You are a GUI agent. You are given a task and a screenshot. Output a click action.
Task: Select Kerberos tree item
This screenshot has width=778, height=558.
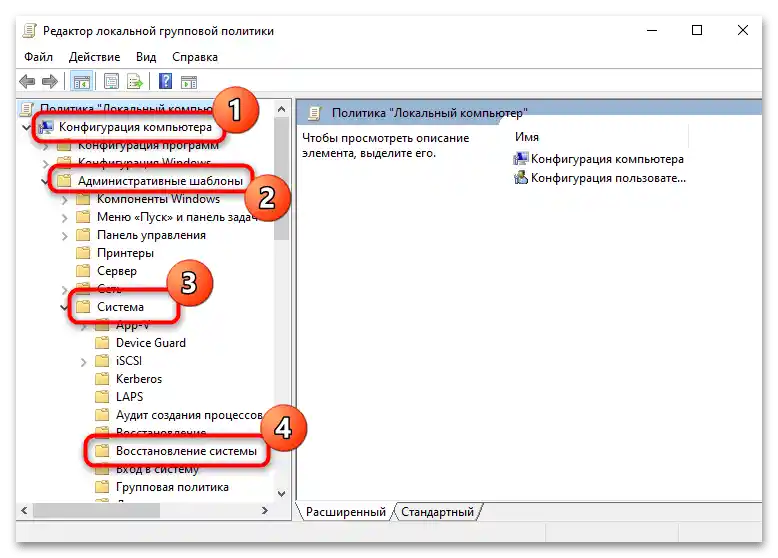coord(139,379)
